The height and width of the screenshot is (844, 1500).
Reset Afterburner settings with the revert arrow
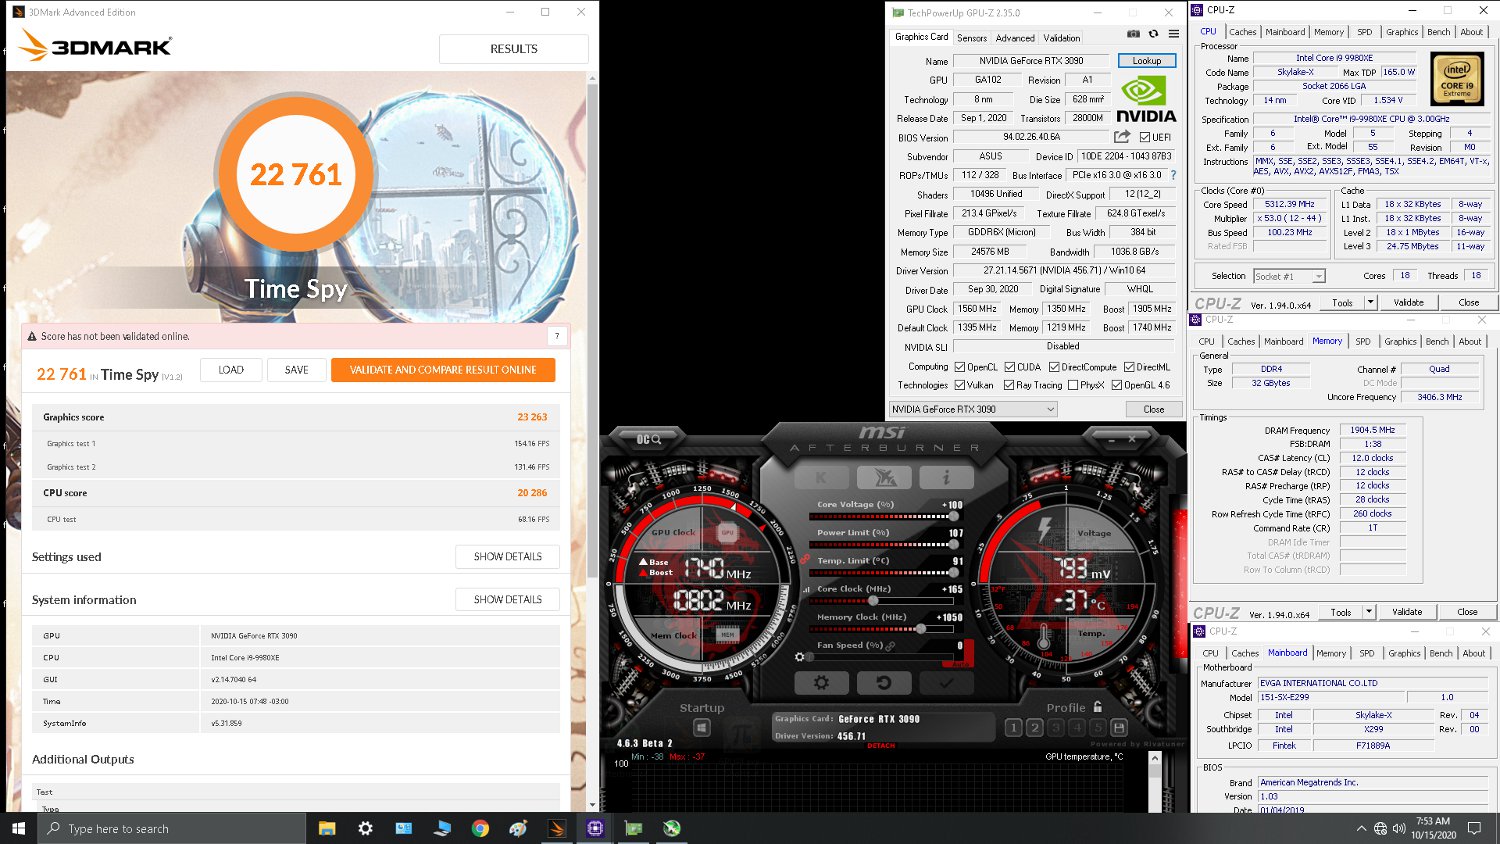pyautogui.click(x=884, y=683)
